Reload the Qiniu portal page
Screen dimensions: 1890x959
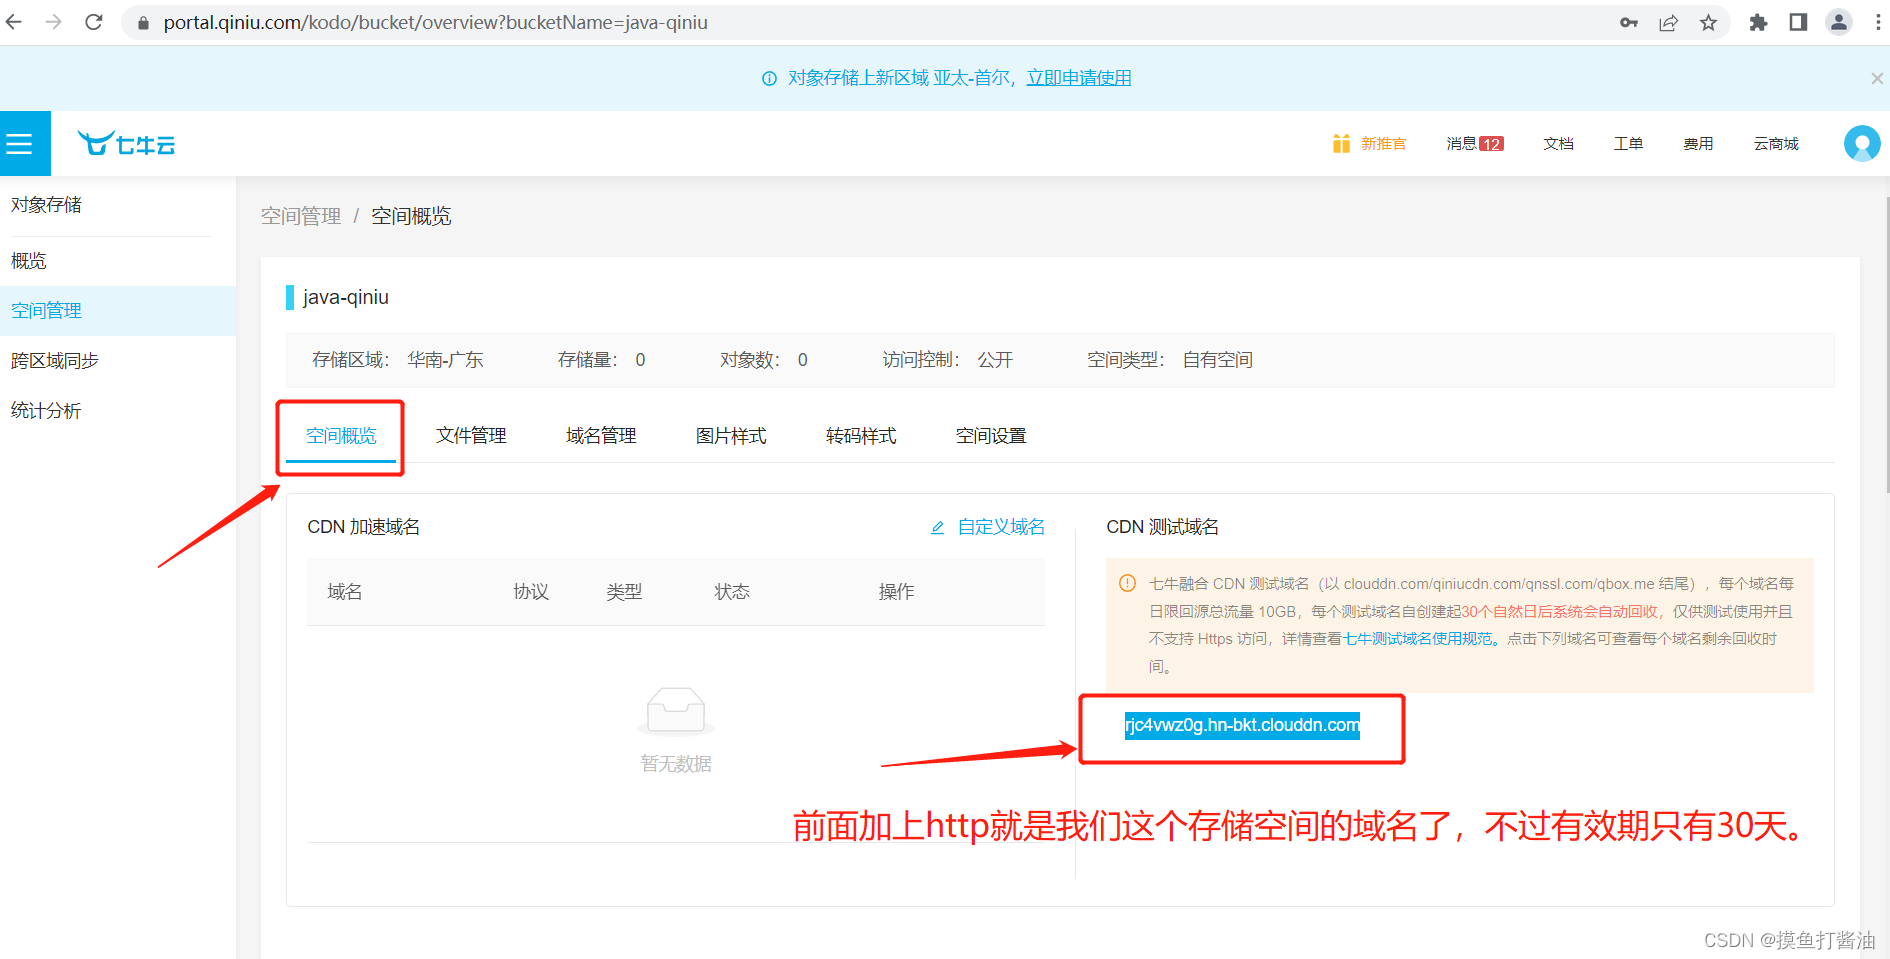[94, 22]
